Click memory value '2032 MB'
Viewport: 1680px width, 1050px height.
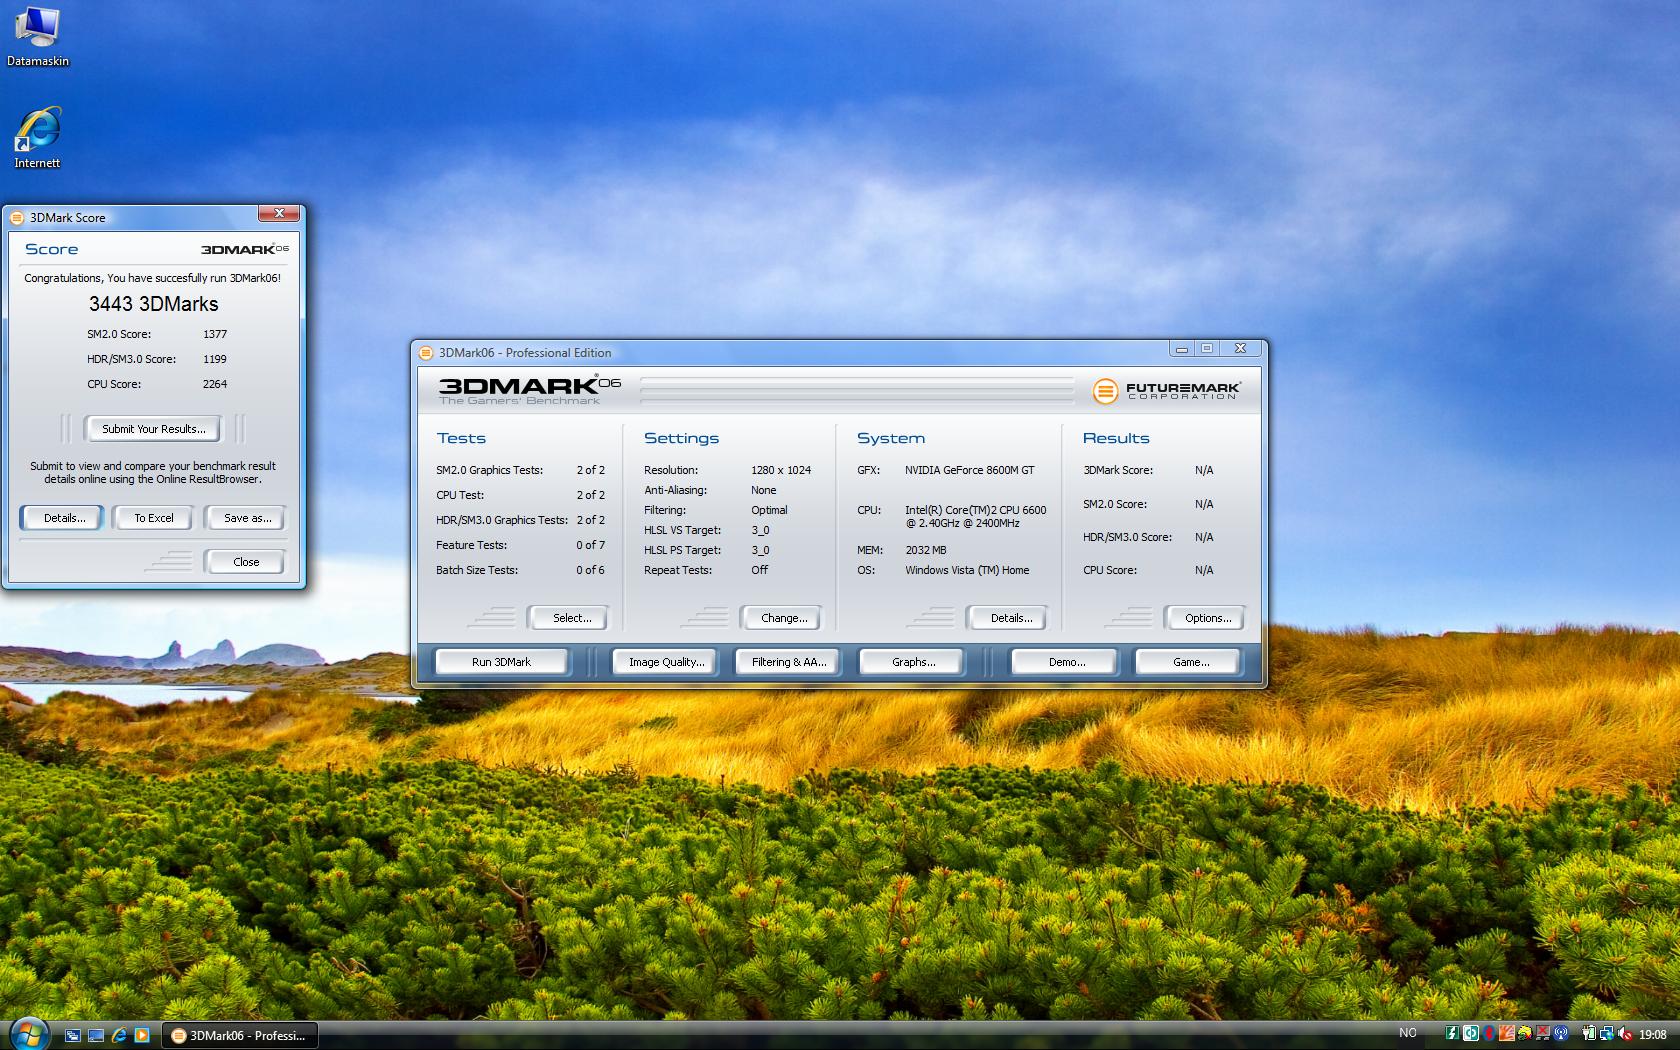click(926, 550)
